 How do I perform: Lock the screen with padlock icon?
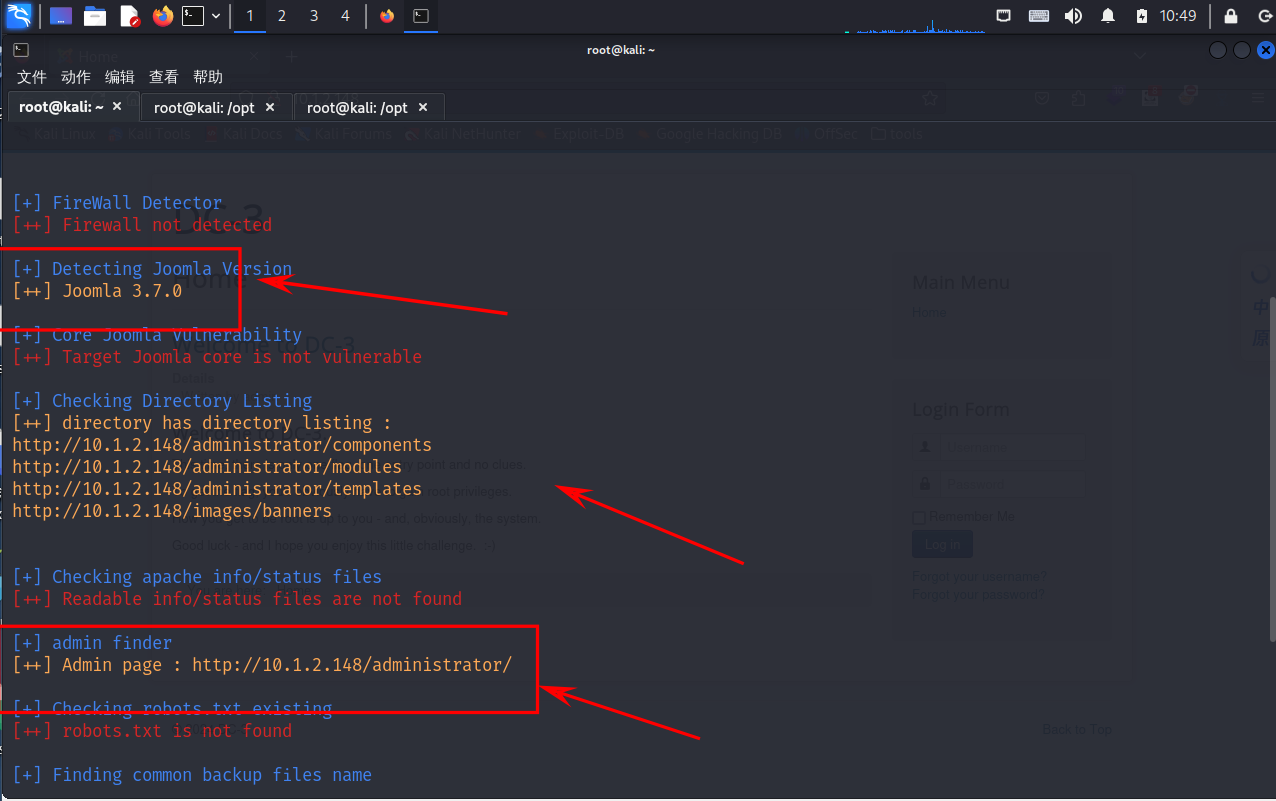pos(1231,16)
